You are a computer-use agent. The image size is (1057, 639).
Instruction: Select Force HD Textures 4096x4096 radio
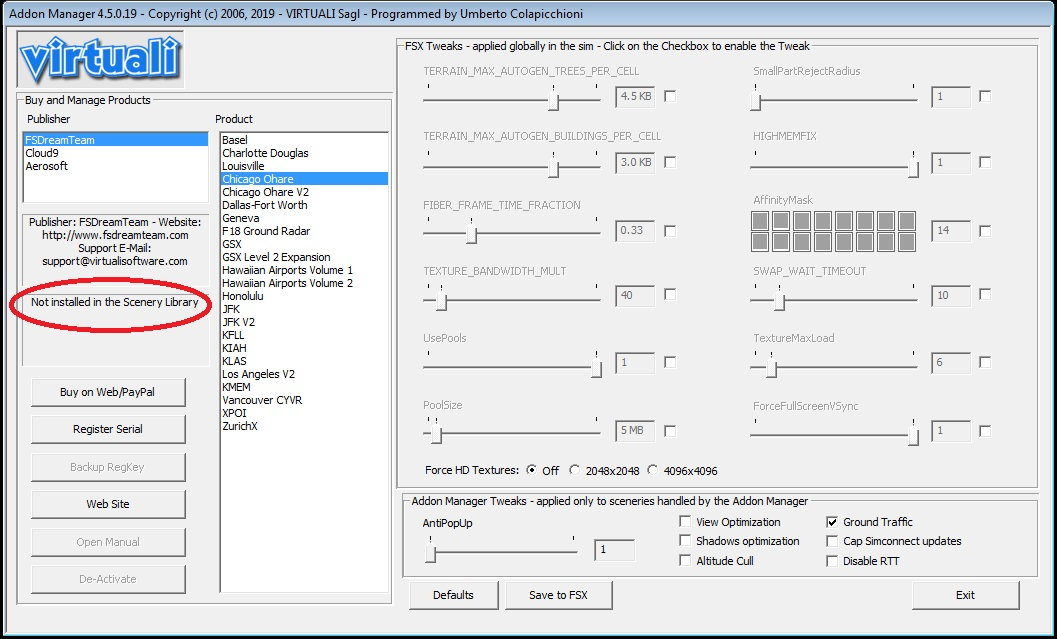click(x=654, y=470)
